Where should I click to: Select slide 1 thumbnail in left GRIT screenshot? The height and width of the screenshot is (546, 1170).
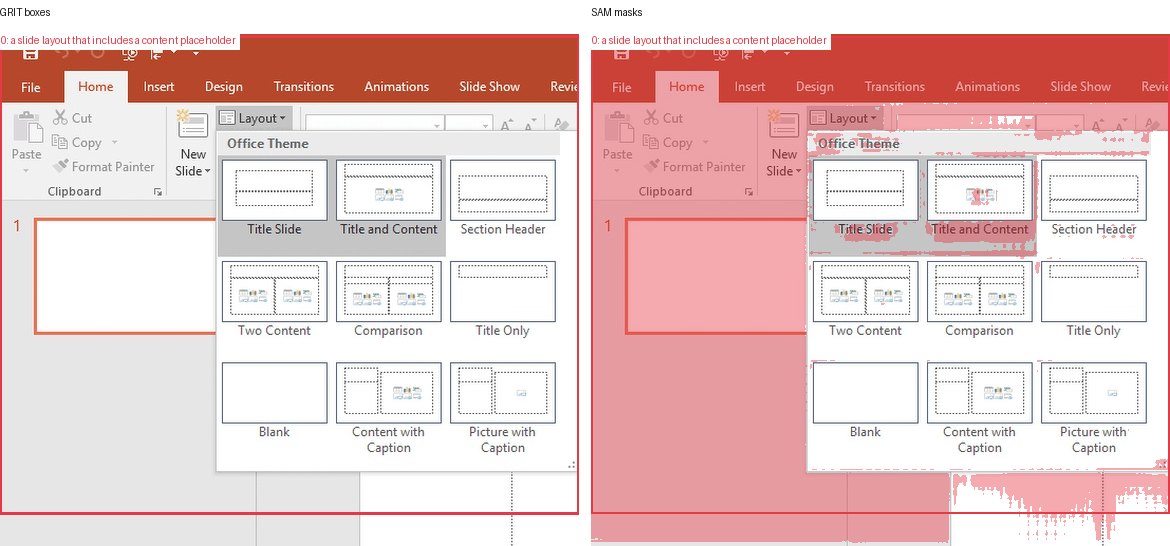click(x=125, y=276)
